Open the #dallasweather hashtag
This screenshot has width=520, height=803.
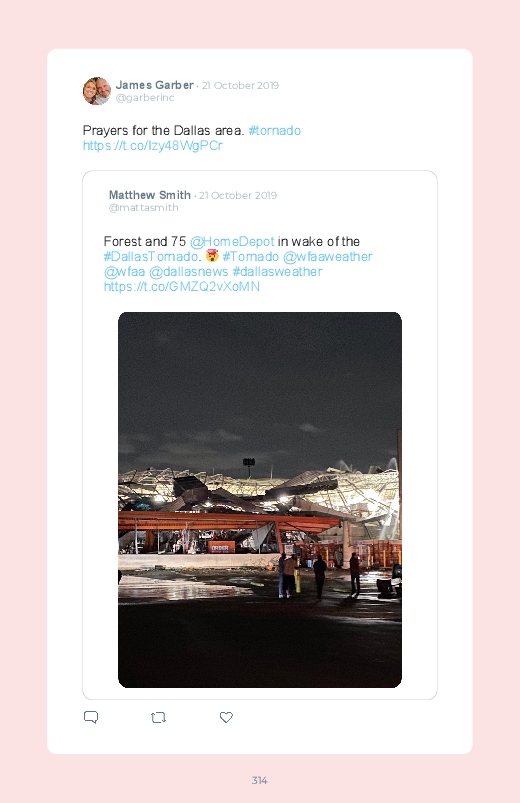(278, 271)
